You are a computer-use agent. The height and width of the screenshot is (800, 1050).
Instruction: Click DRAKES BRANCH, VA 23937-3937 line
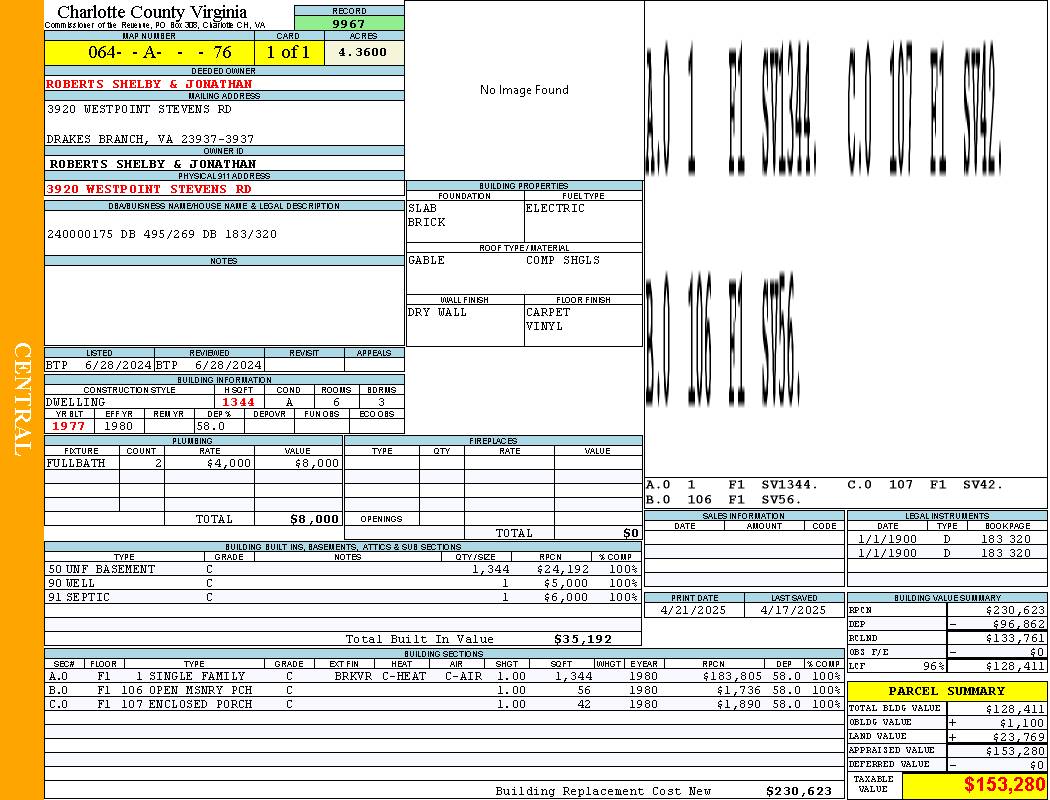point(150,139)
